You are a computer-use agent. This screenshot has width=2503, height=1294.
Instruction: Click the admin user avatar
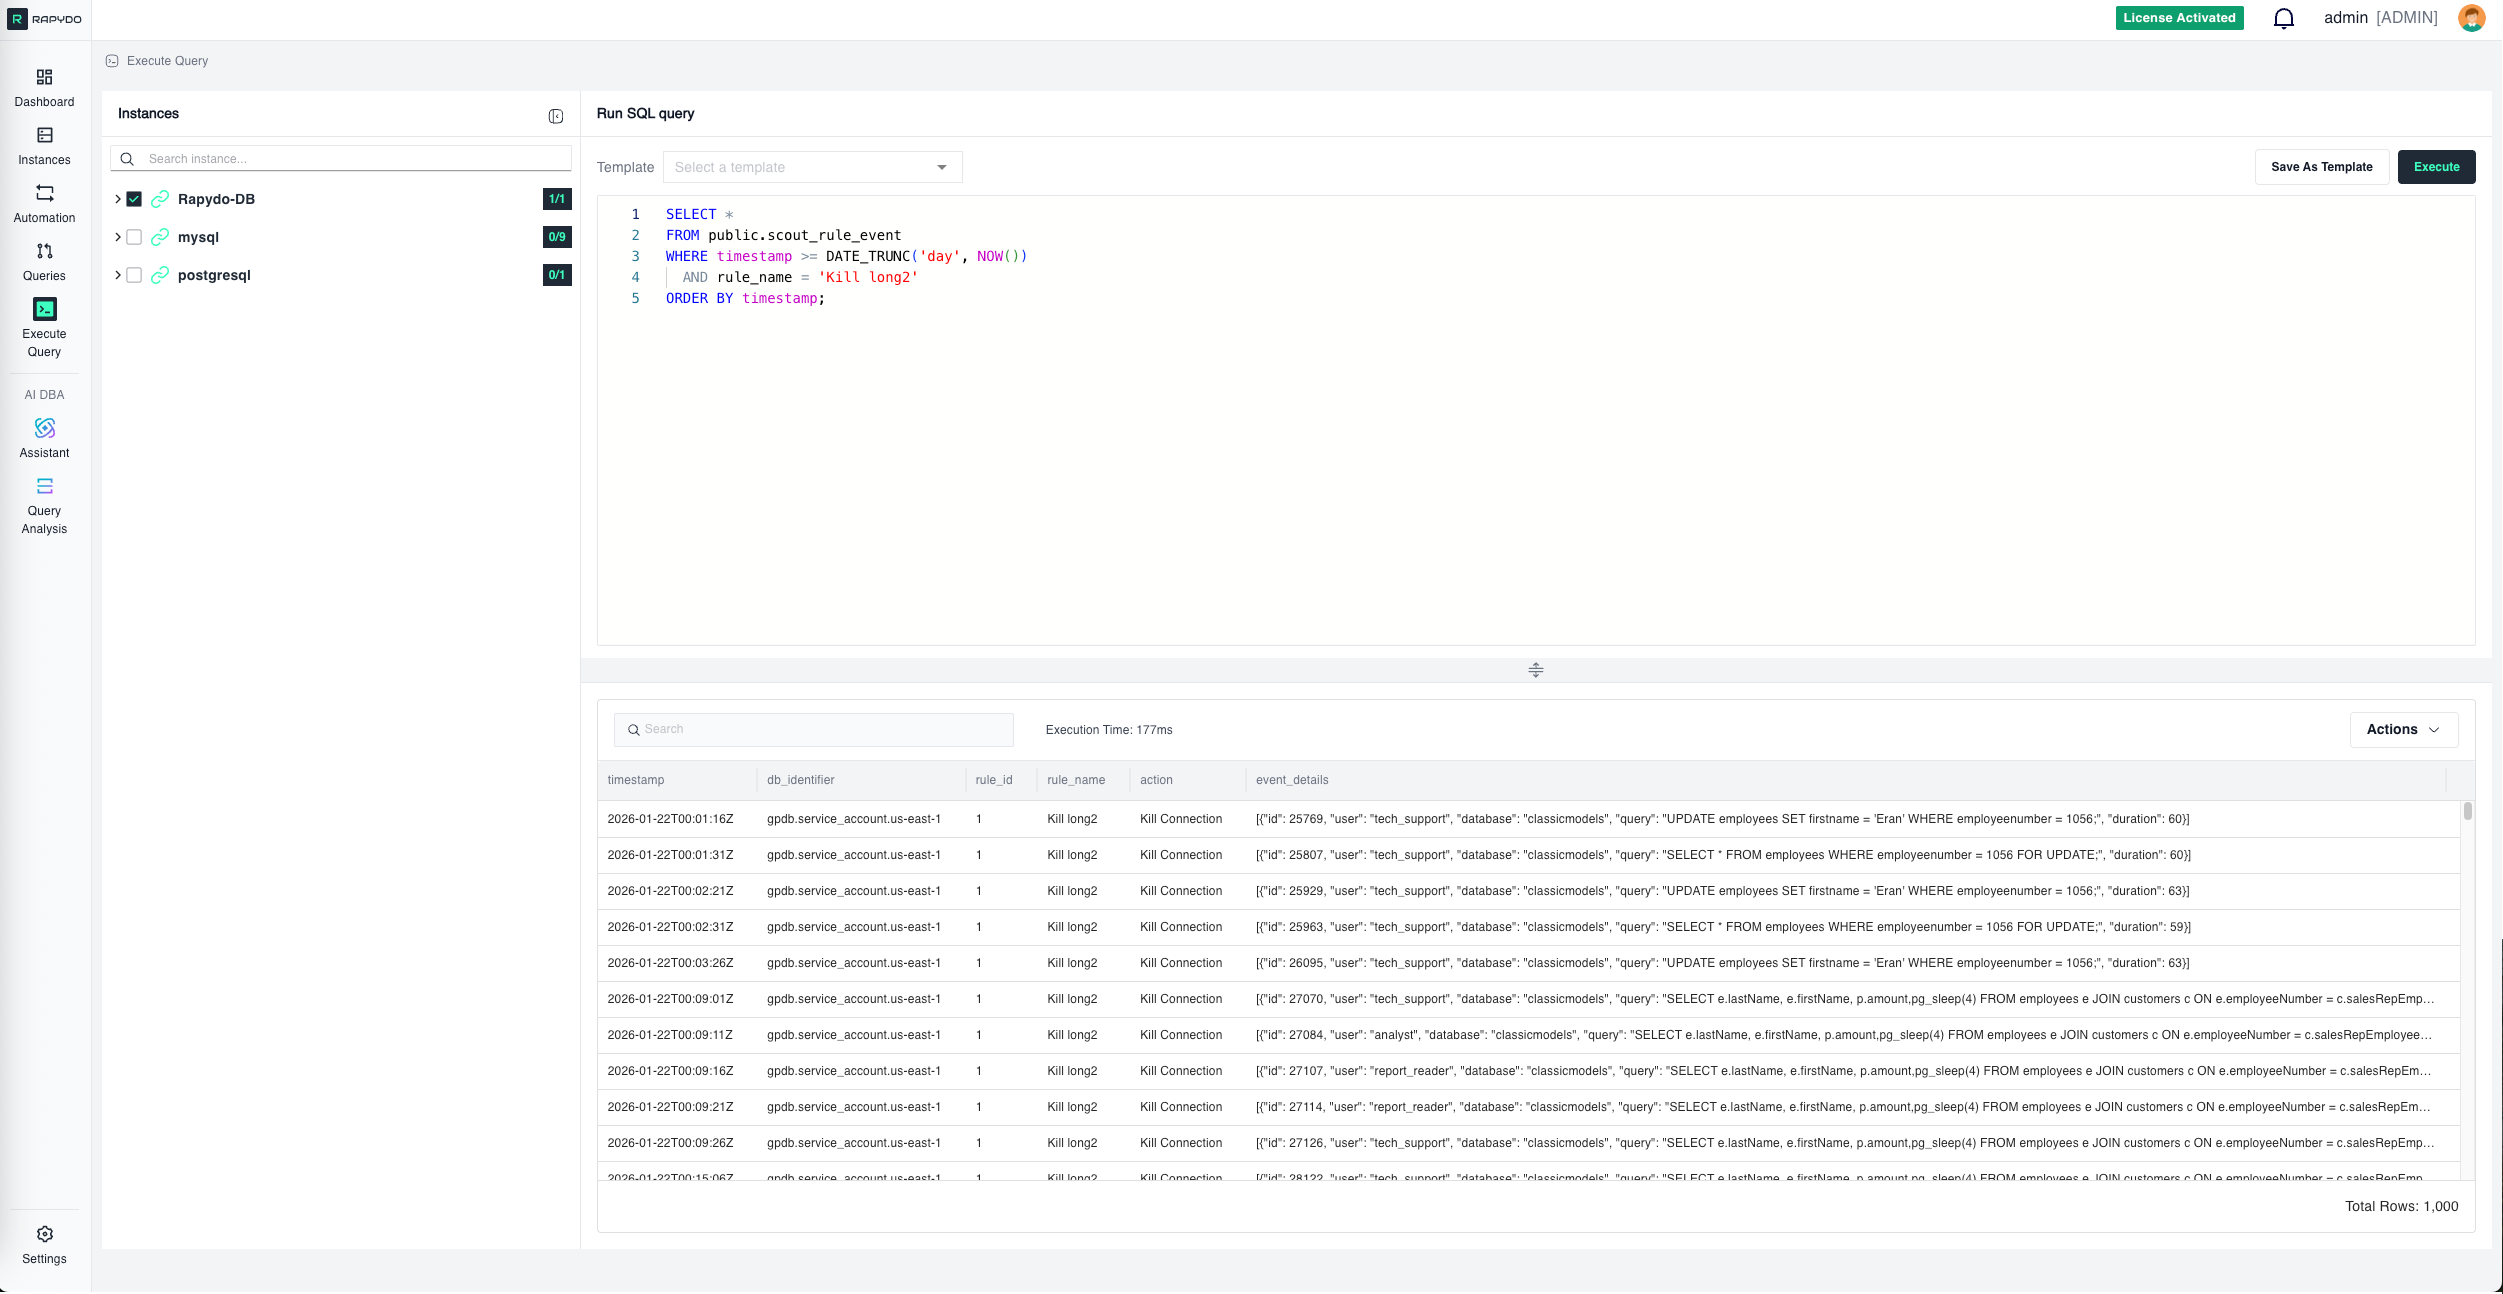click(2471, 18)
